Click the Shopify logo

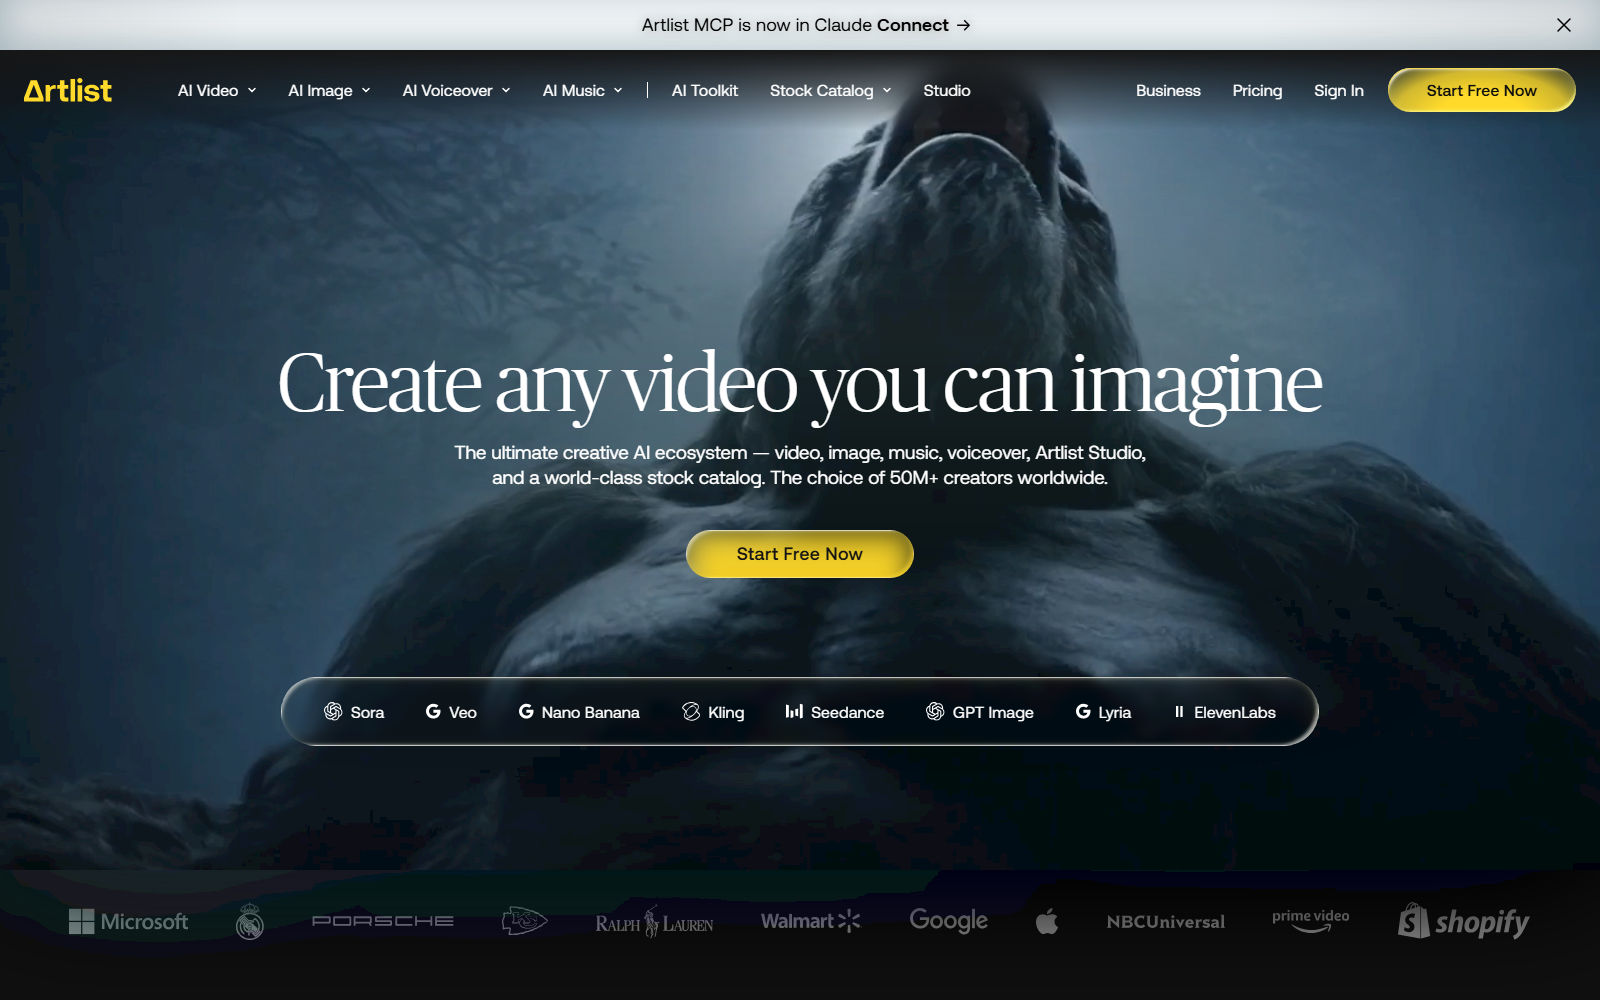[x=1464, y=921]
